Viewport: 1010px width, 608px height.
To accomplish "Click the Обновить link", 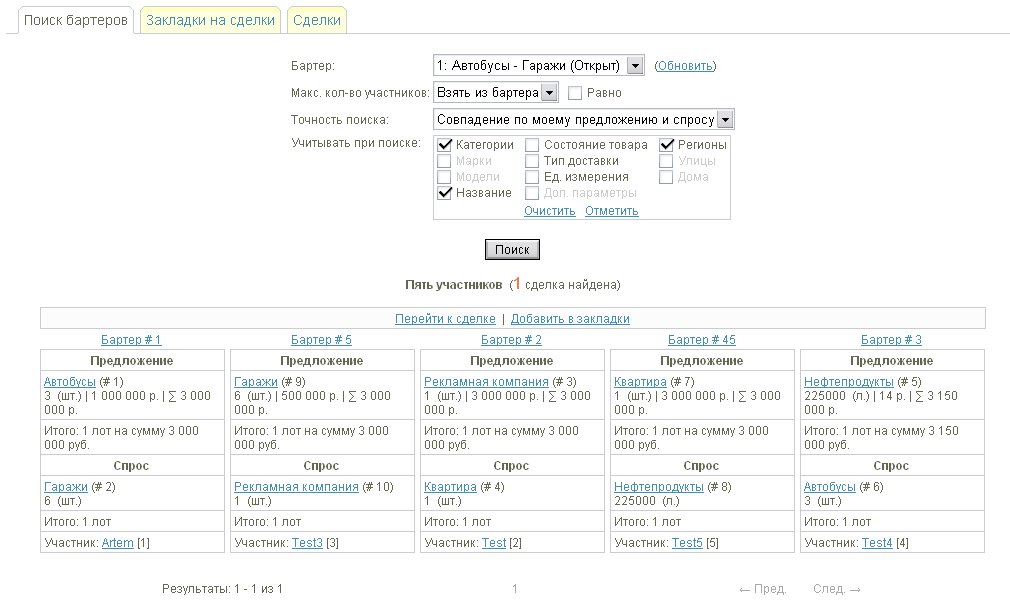I will [685, 66].
